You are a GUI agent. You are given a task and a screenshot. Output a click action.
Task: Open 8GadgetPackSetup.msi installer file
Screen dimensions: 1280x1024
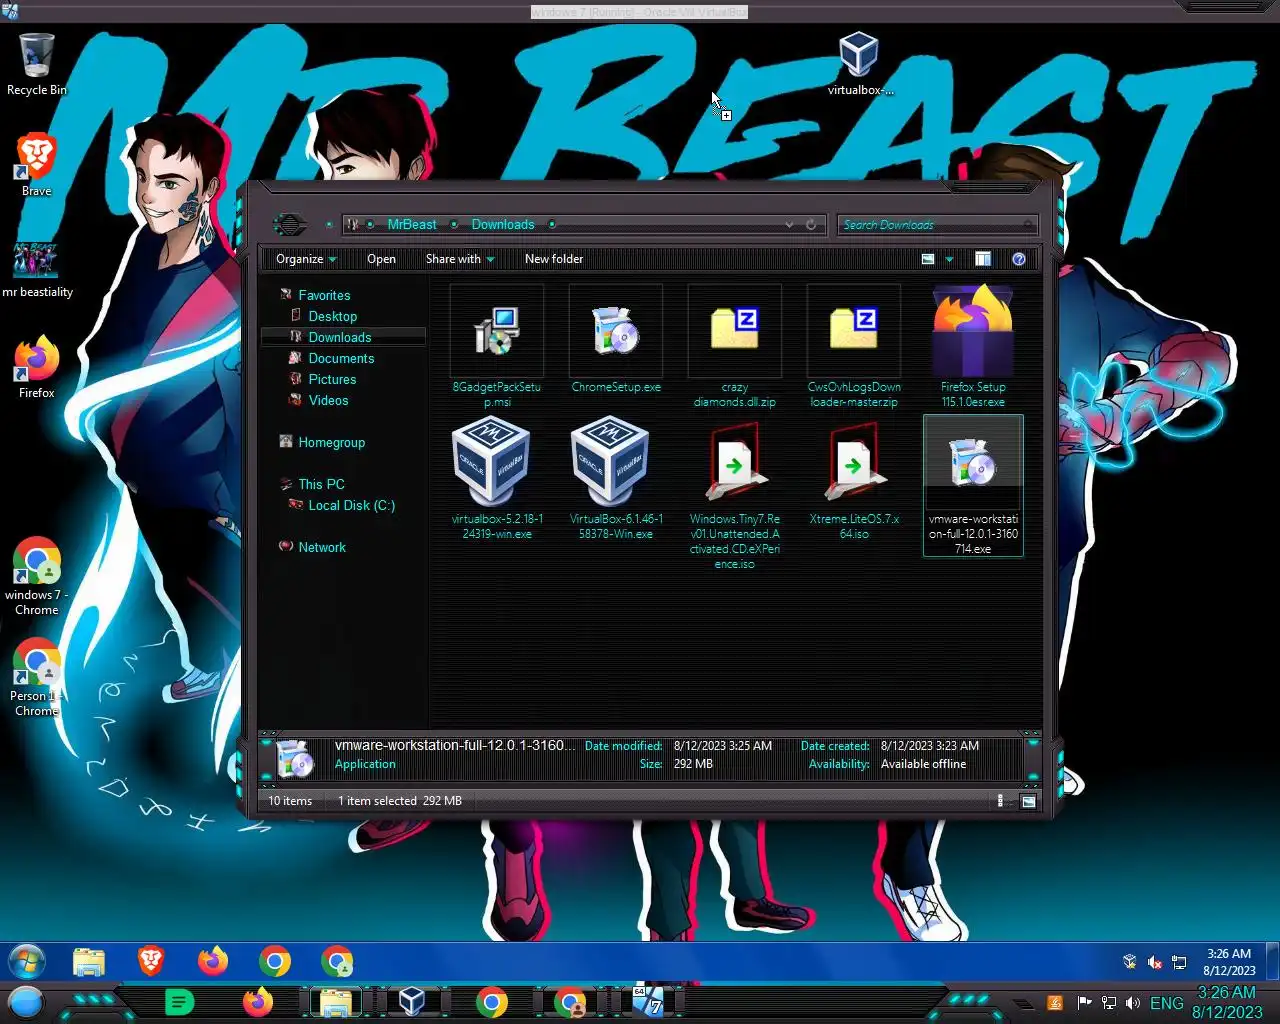click(x=496, y=346)
